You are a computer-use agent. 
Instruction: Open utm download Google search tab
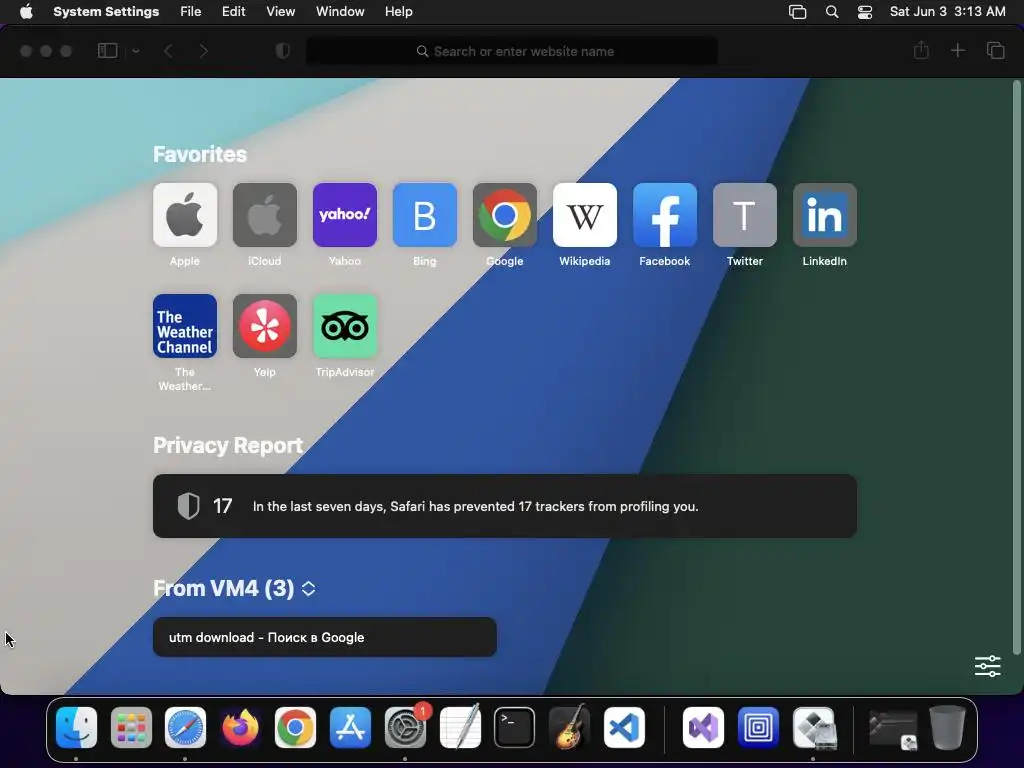(x=325, y=637)
